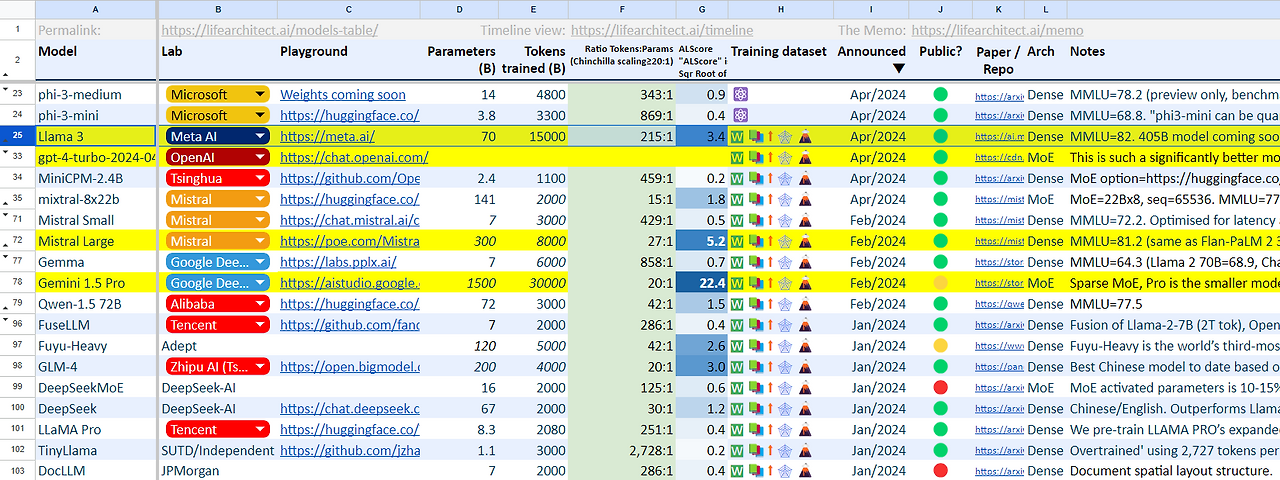Image resolution: width=1280 pixels, height=480 pixels.
Task: Click the pentagon icon in Mistral Small row
Action: (785, 220)
